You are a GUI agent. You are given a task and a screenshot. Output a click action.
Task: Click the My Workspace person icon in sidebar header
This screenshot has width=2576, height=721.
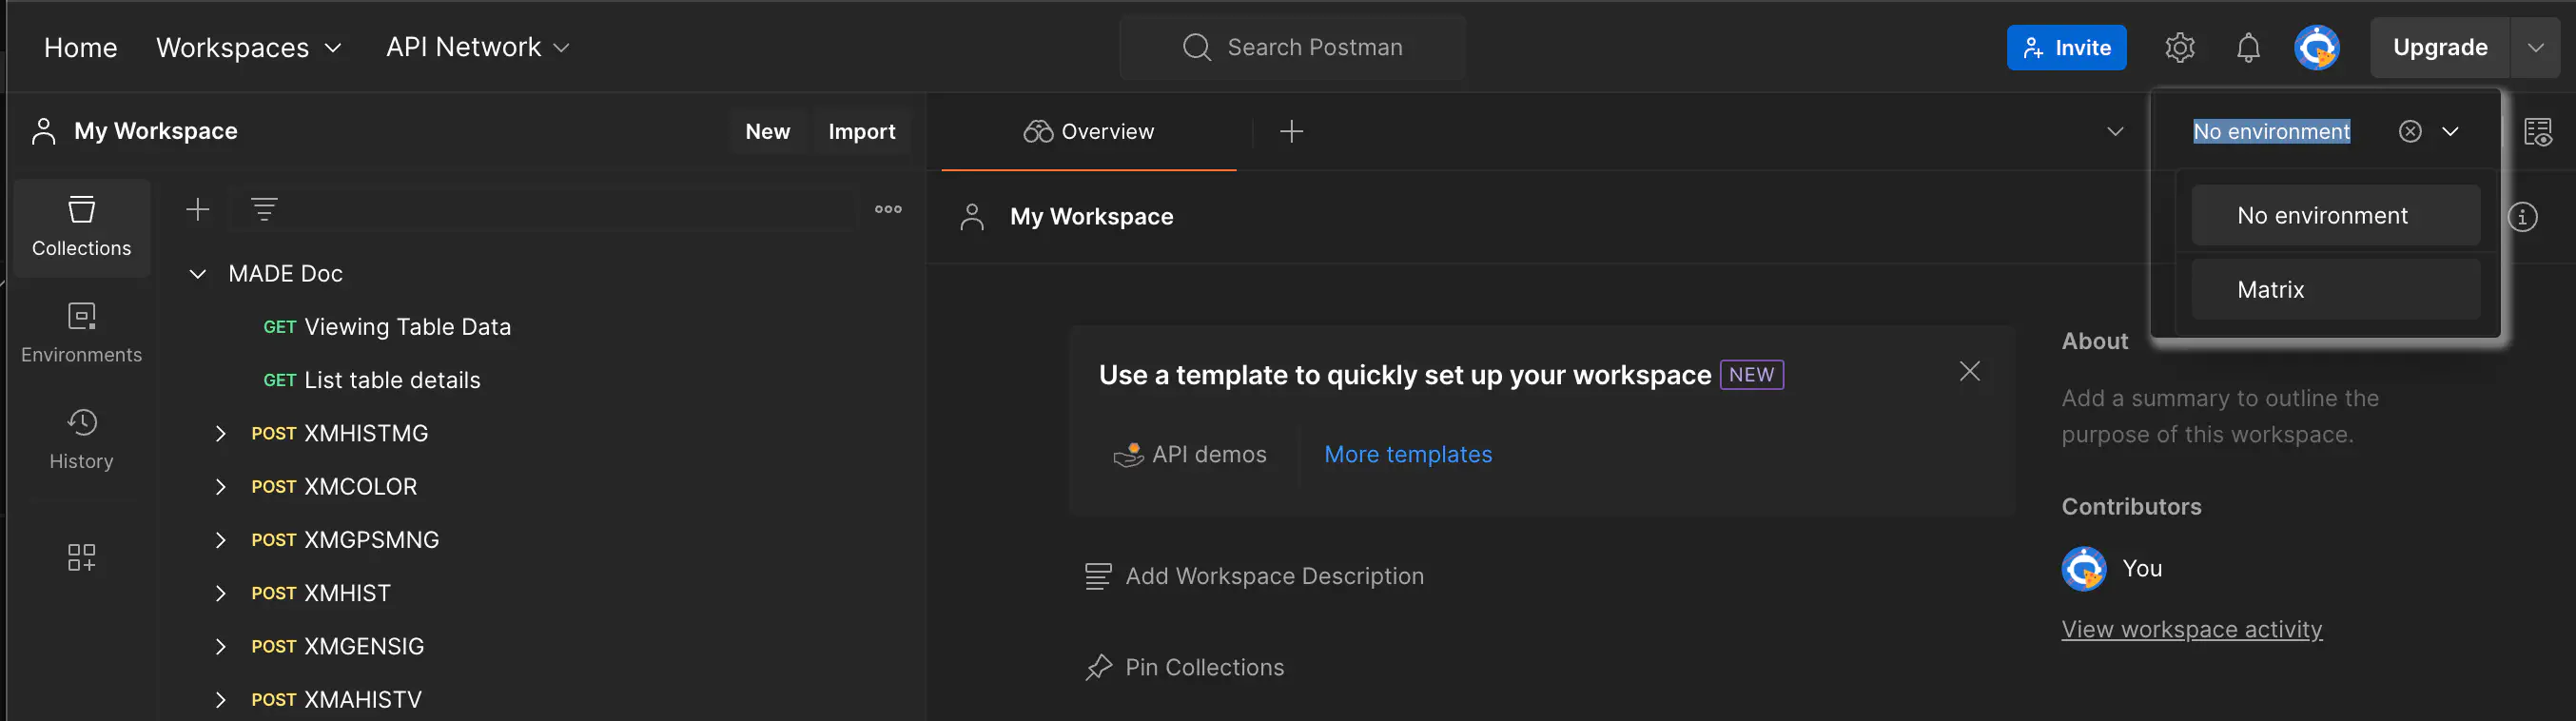pyautogui.click(x=43, y=131)
